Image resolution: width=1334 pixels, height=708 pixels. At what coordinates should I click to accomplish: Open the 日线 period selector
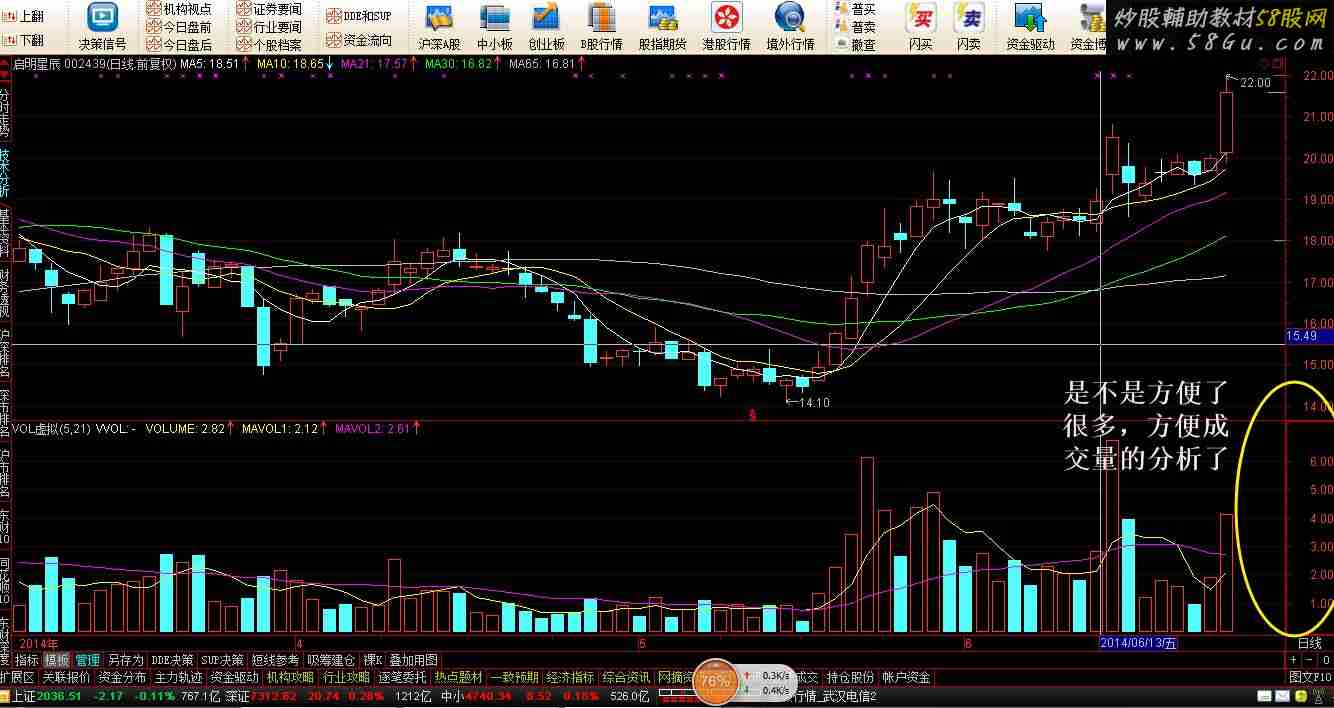tap(1309, 643)
